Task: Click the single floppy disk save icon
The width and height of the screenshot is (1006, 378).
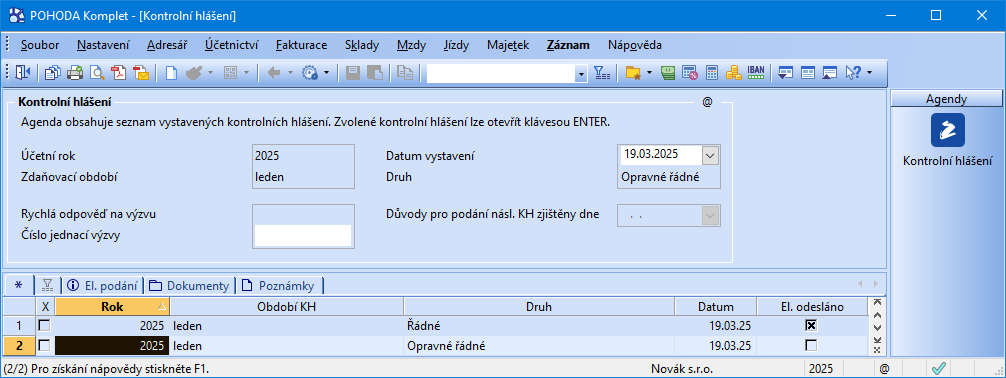Action: point(353,73)
